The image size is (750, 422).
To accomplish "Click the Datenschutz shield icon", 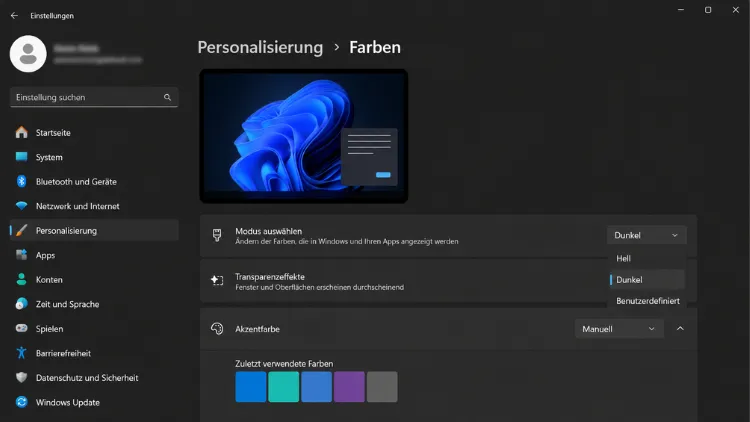I will coord(22,378).
